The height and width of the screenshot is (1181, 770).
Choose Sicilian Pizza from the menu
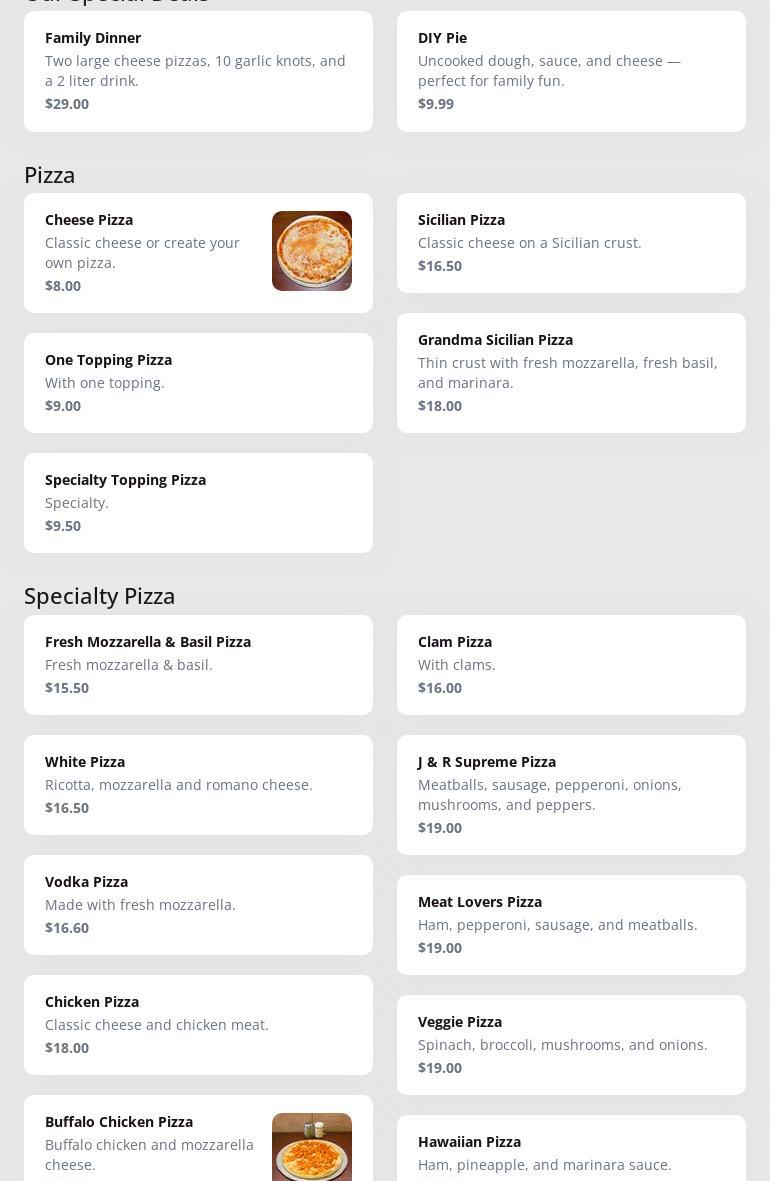click(x=571, y=242)
